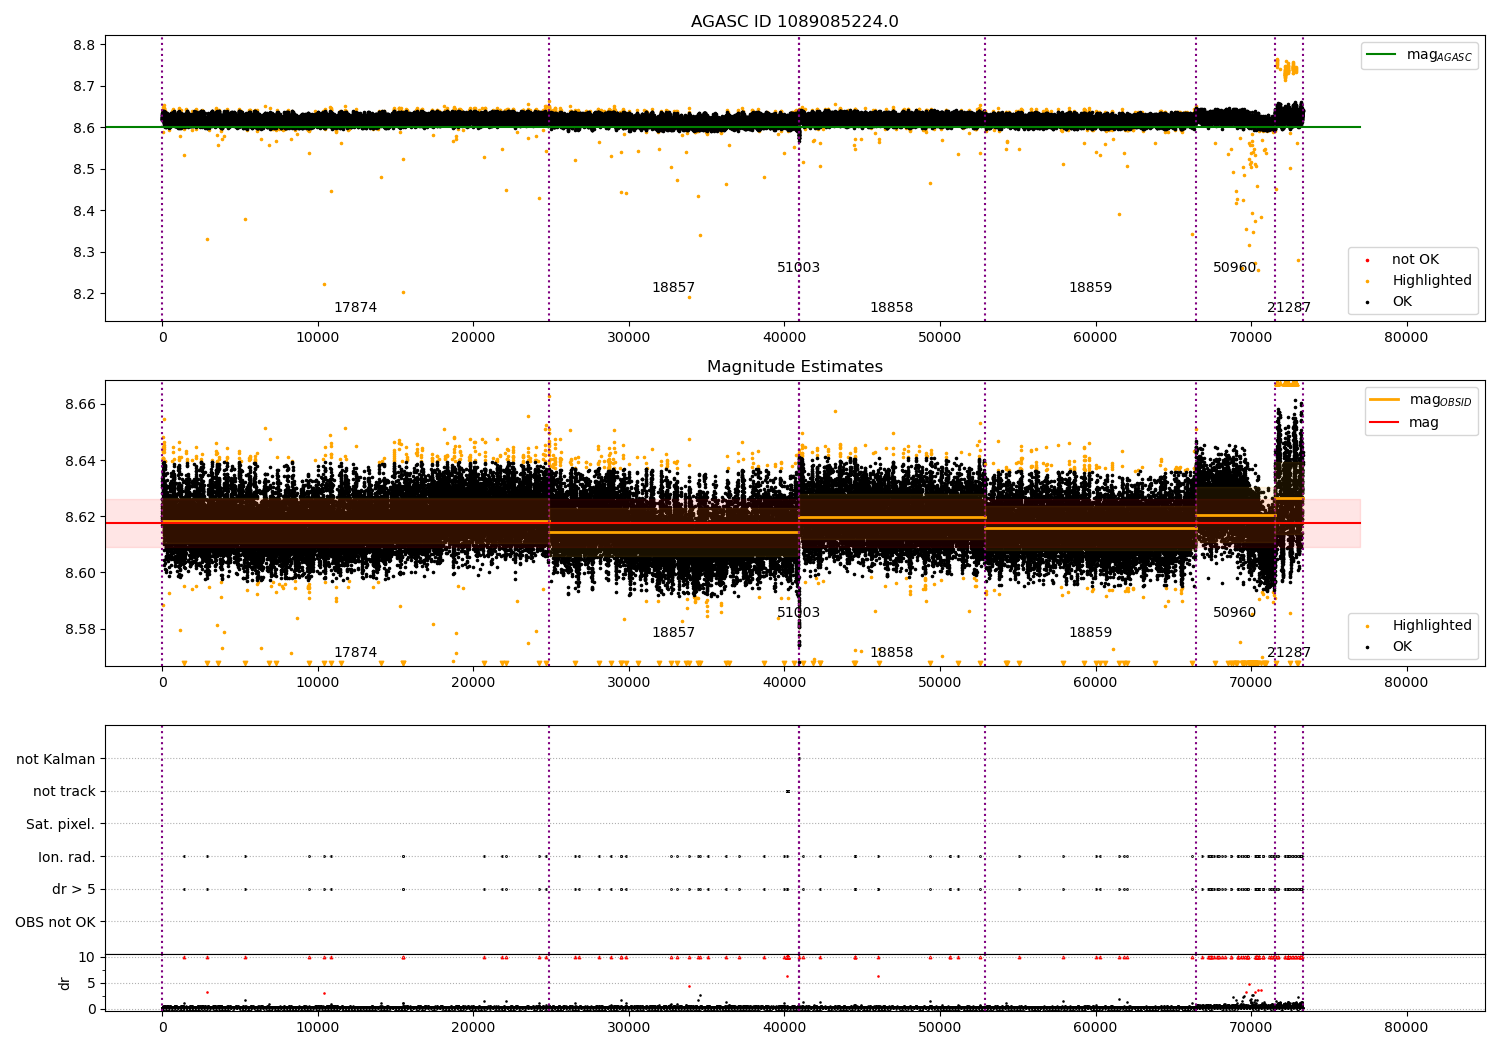The height and width of the screenshot is (1050, 1500).
Task: Click the 8.7 y-axis tick label
Action: (84, 87)
